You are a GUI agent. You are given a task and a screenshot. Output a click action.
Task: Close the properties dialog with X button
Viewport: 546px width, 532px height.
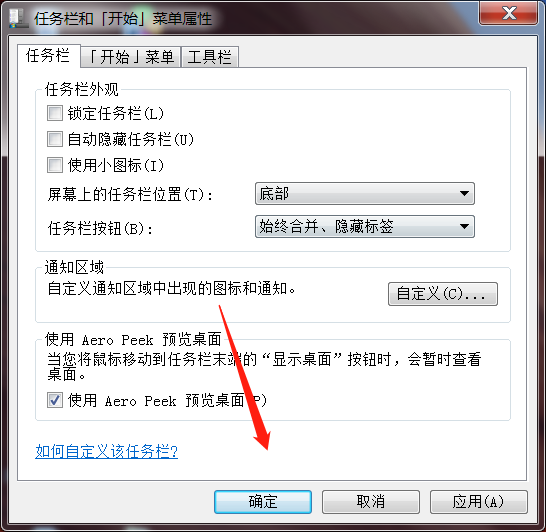click(x=509, y=13)
